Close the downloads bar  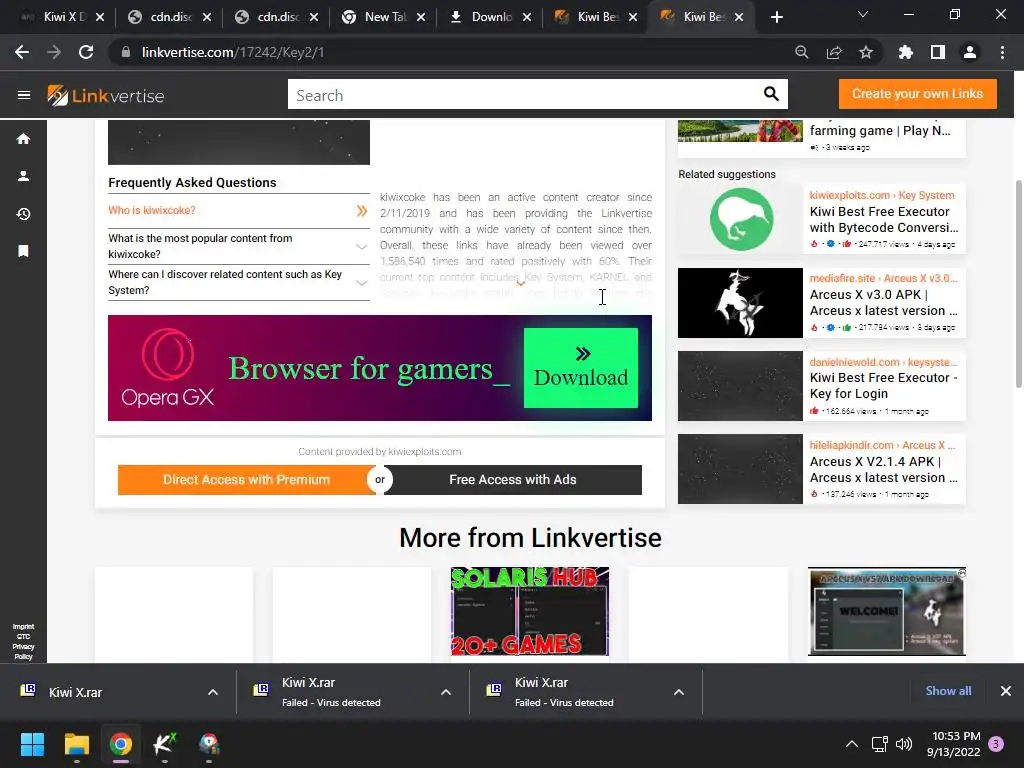pos(1006,691)
